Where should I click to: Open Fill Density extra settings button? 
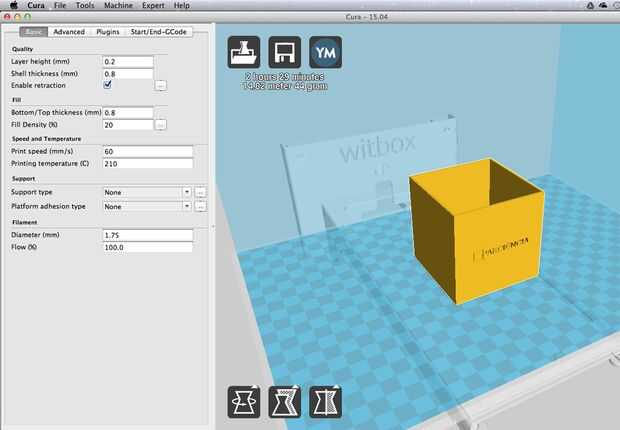pos(161,125)
